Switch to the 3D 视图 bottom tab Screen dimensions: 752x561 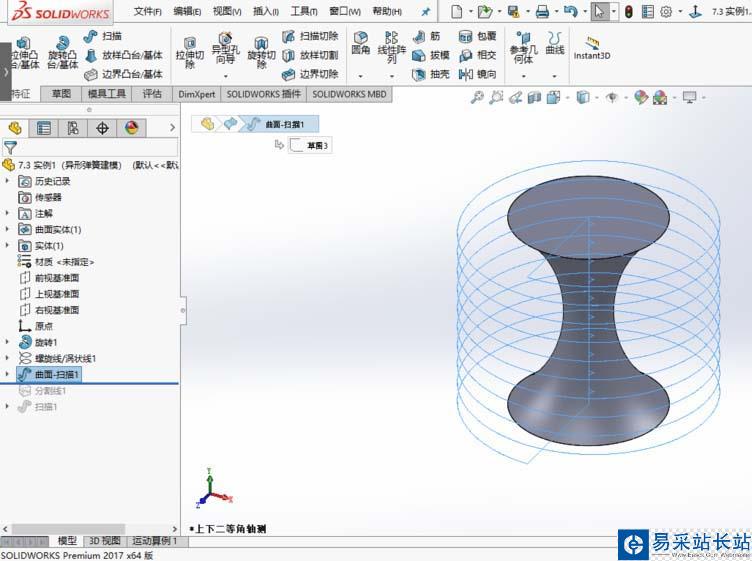pos(105,541)
